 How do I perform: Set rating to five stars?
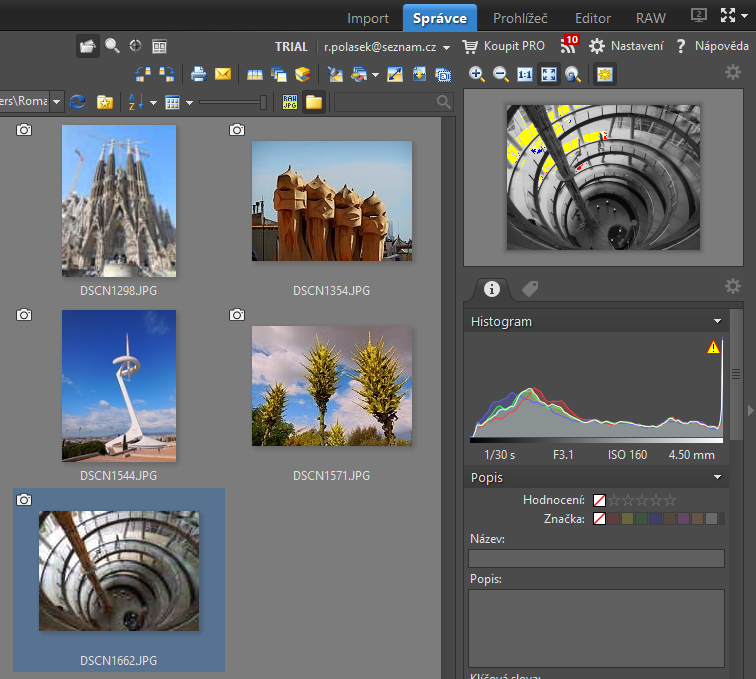pyautogui.click(x=670, y=500)
